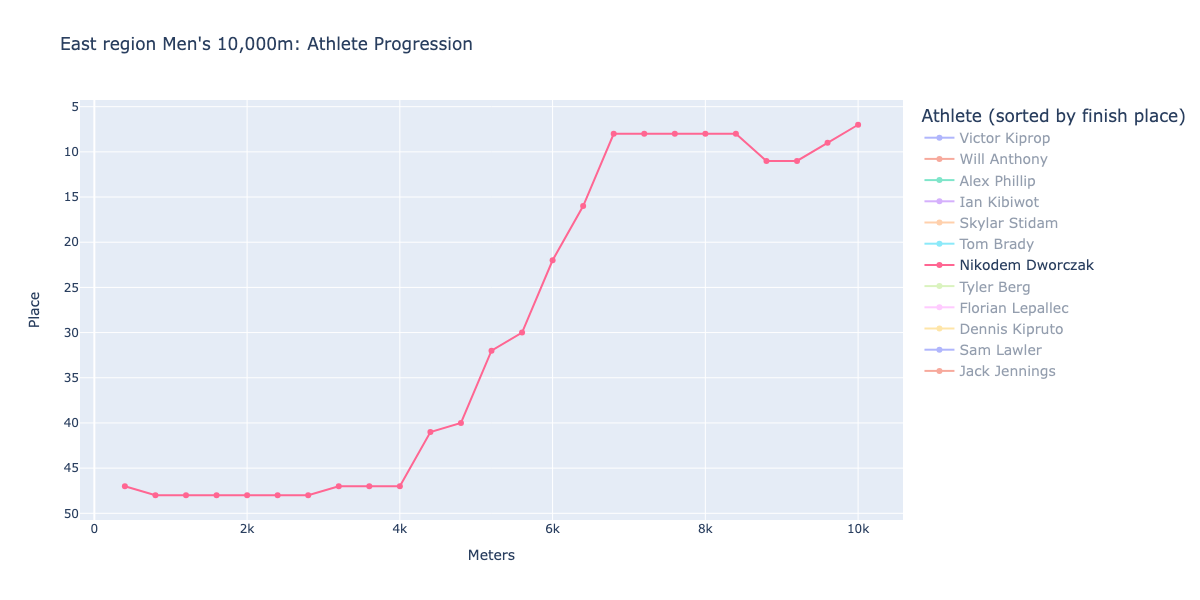Click the pink marker icon beside Nikodem Dworczak

pyautogui.click(x=938, y=266)
